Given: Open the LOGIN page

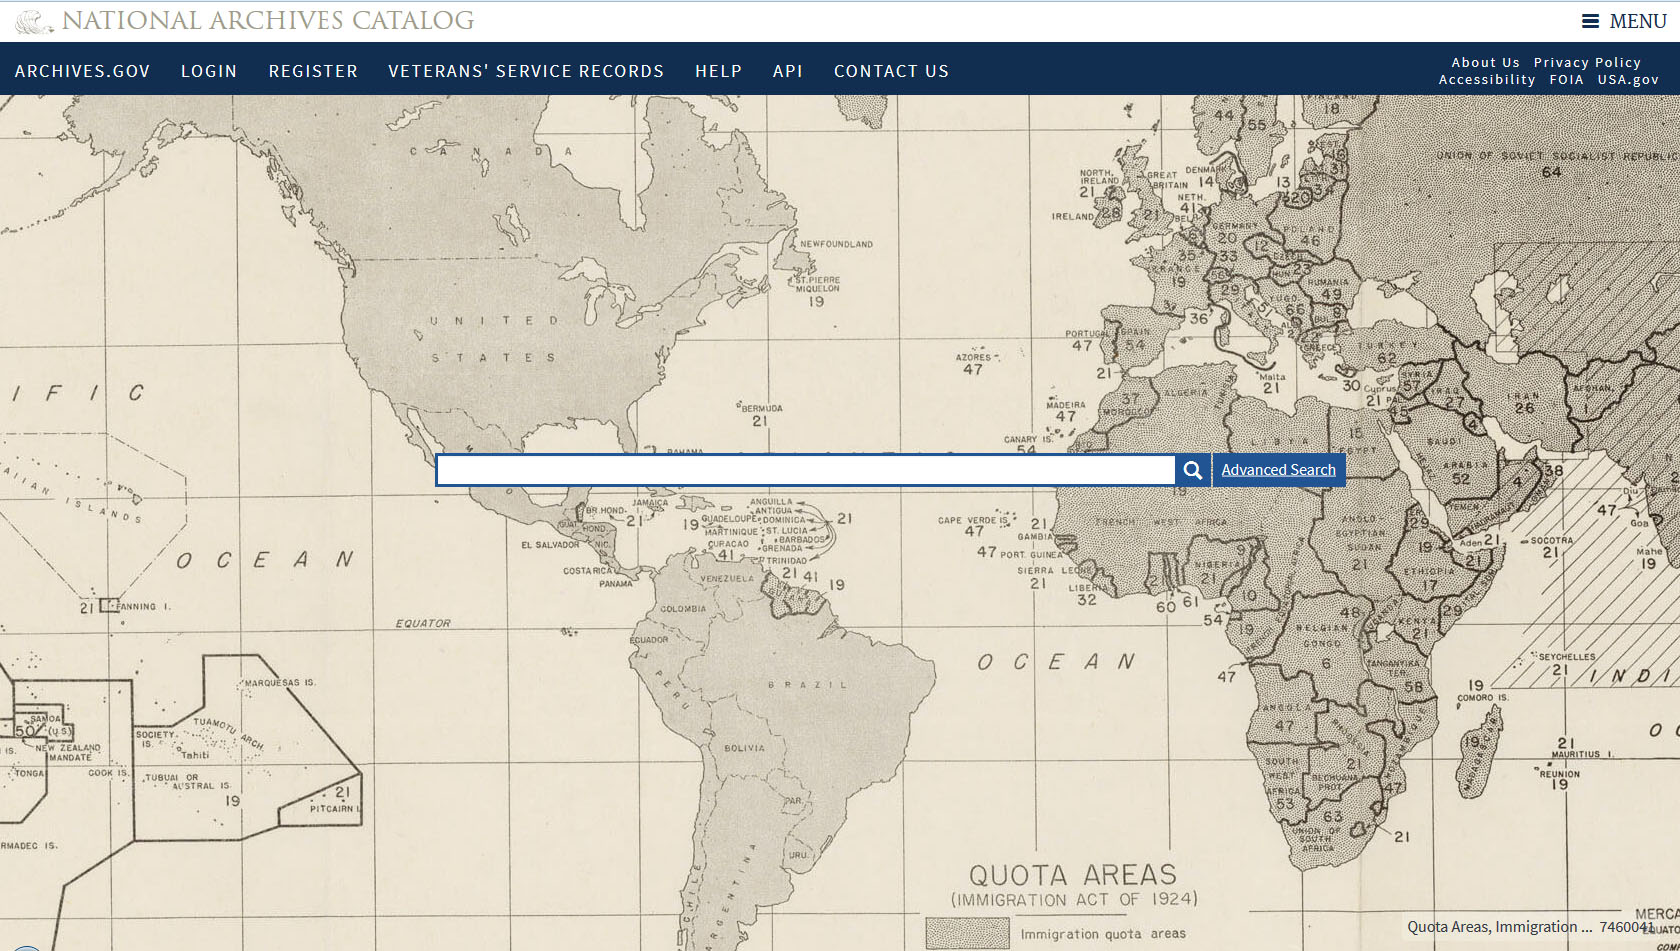Looking at the screenshot, I should tap(209, 70).
